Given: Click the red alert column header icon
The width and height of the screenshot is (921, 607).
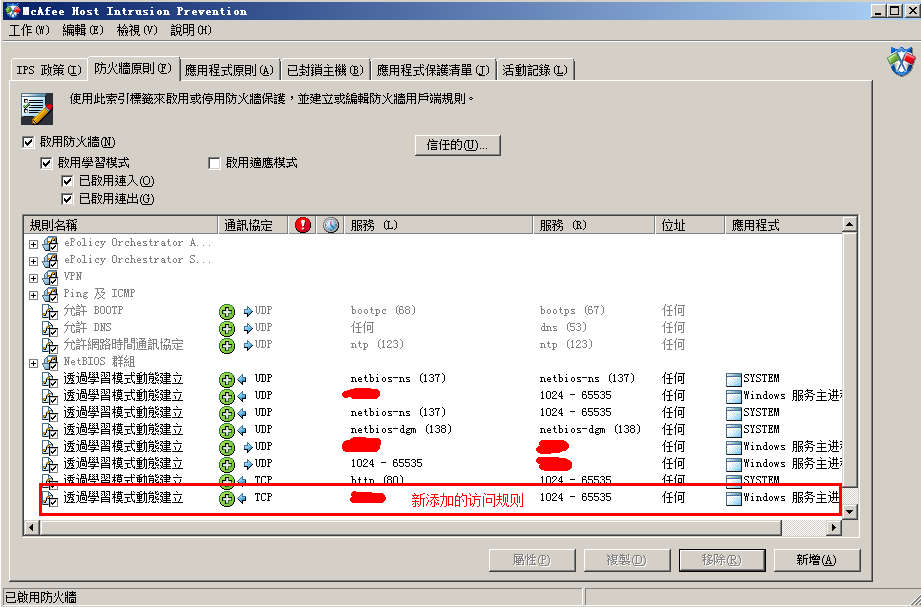Looking at the screenshot, I should 304,225.
